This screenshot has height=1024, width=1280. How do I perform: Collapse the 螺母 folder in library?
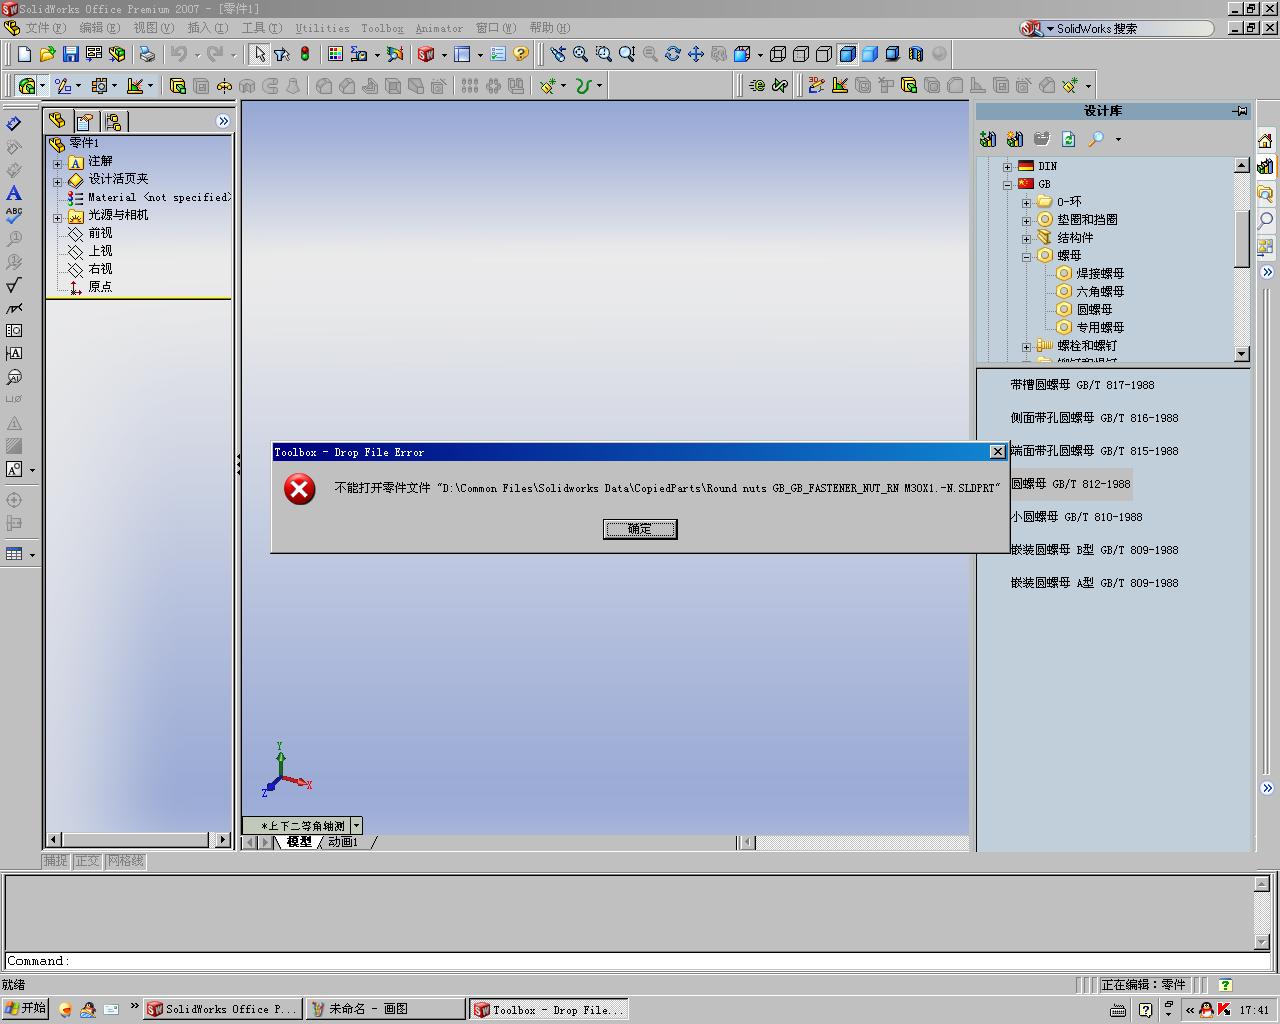click(1026, 257)
